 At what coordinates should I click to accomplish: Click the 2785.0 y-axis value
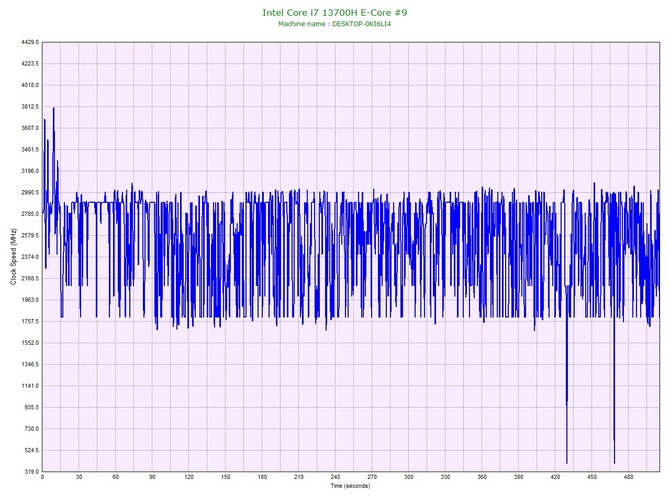[29, 214]
